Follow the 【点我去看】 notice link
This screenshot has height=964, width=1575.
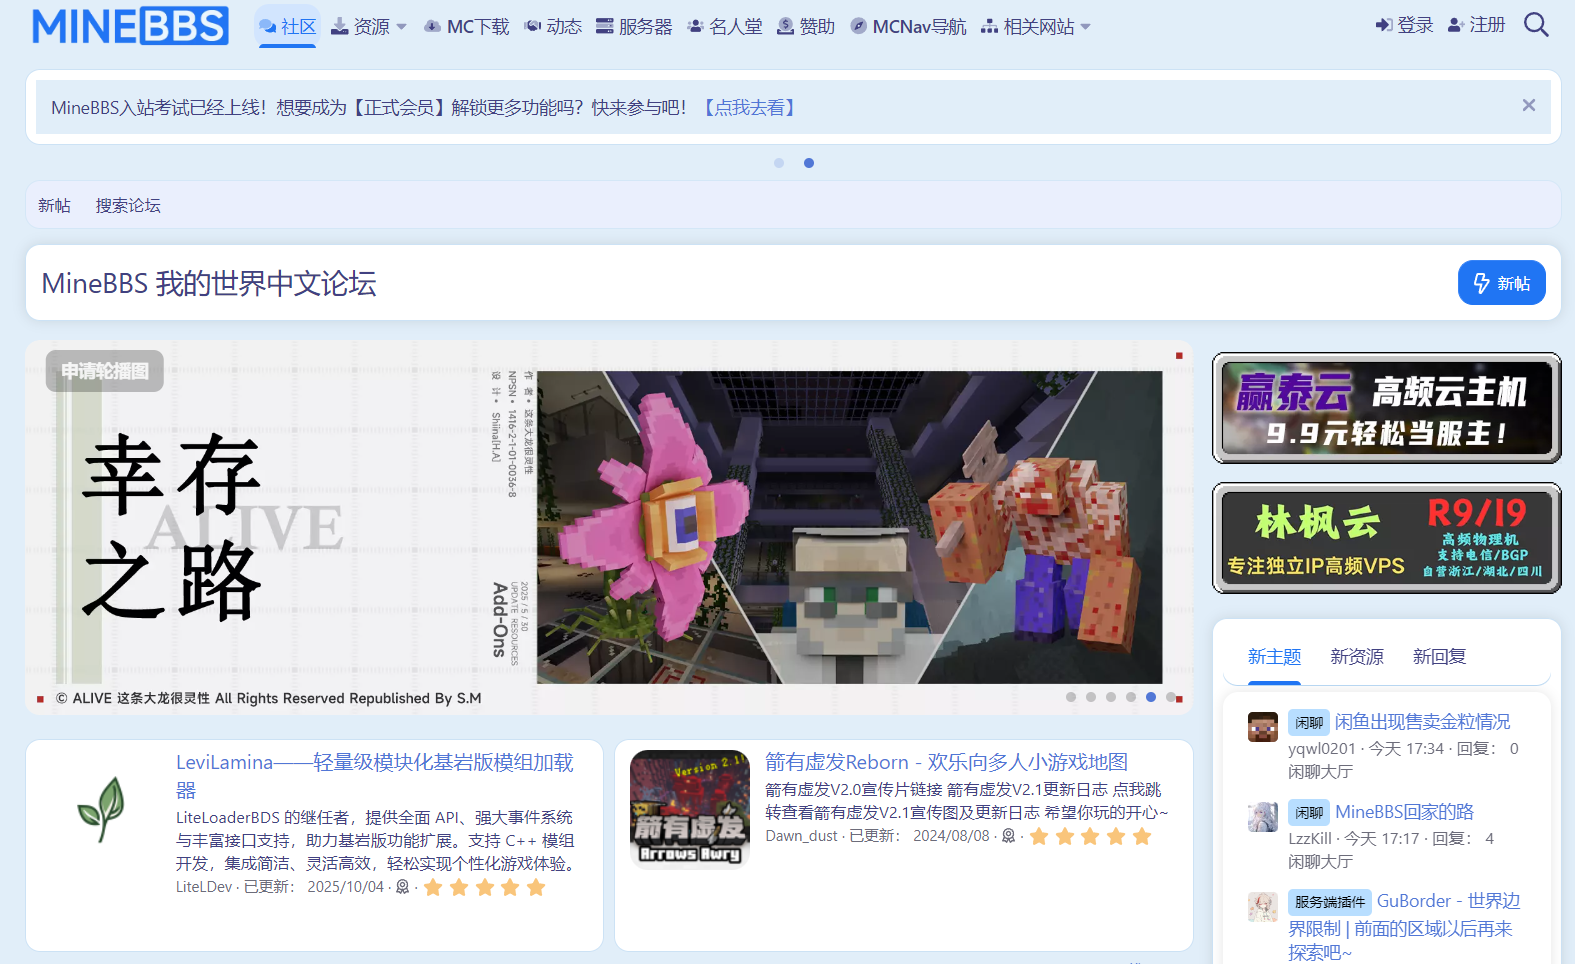(x=750, y=107)
